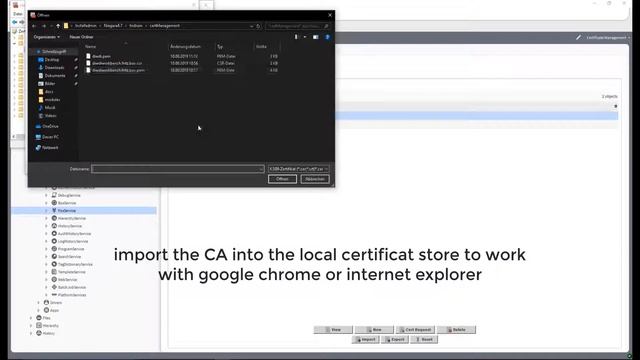The width and height of the screenshot is (640, 360).
Task: Sort files by the Typ column
Action: click(x=220, y=47)
